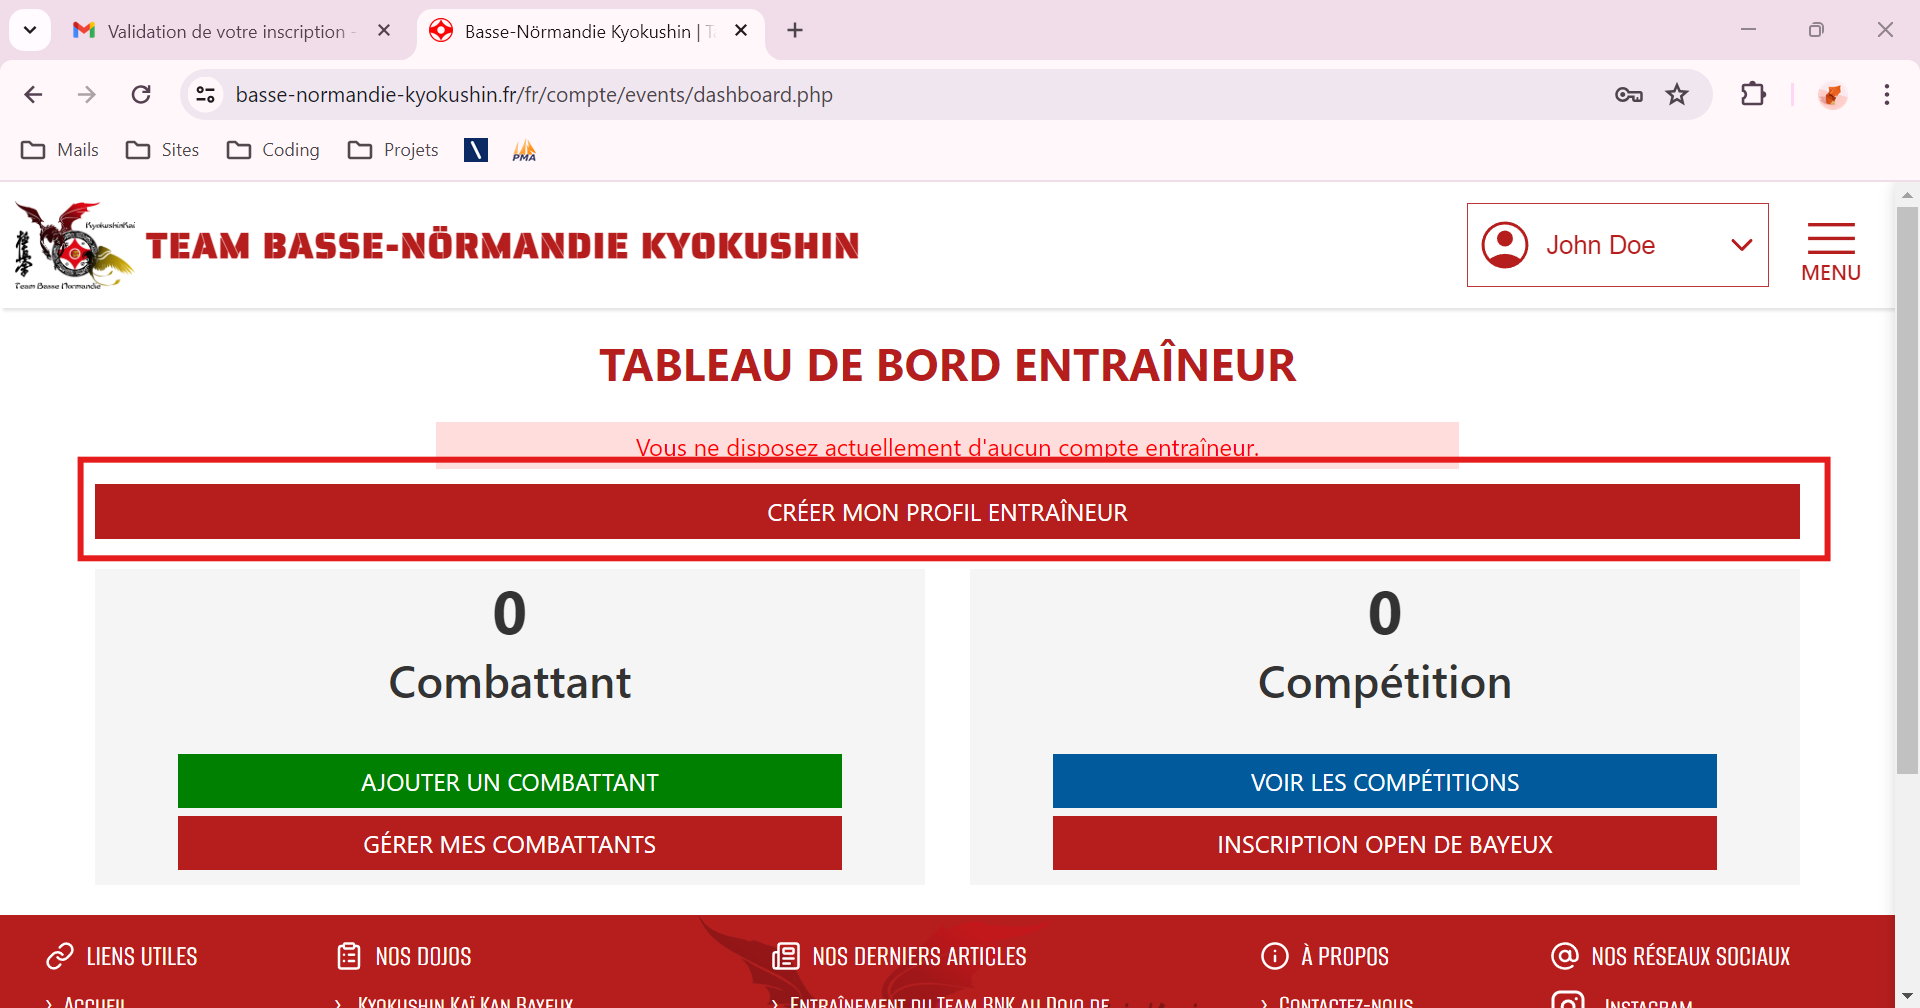Reload the page with refresh icon

(141, 95)
